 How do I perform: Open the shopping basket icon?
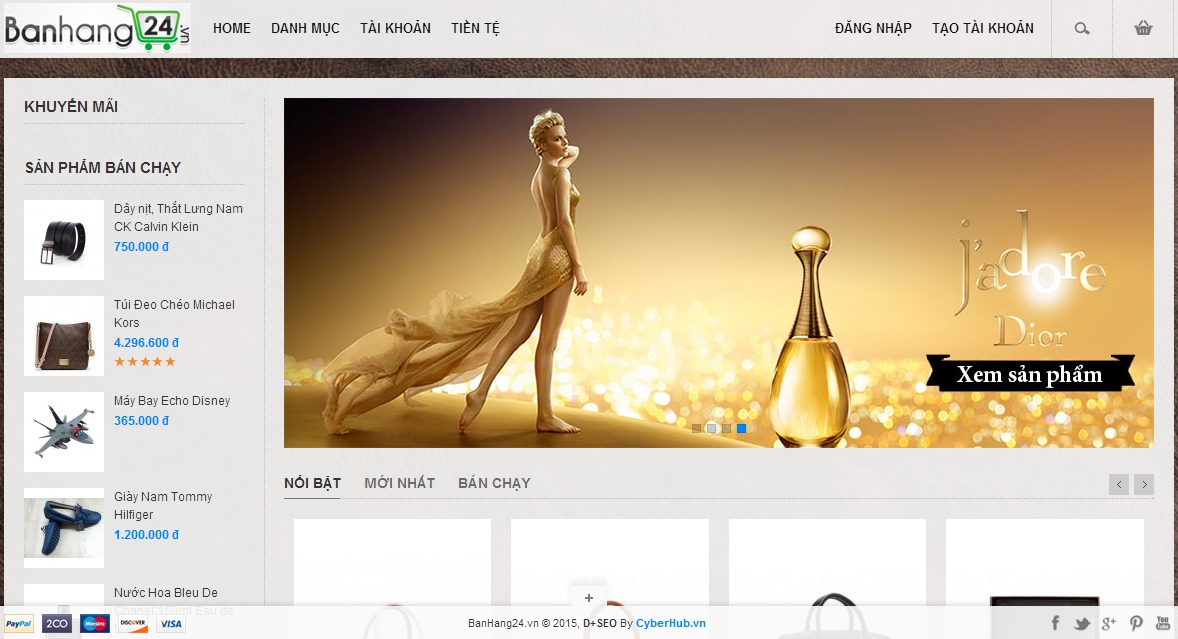[x=1143, y=29]
